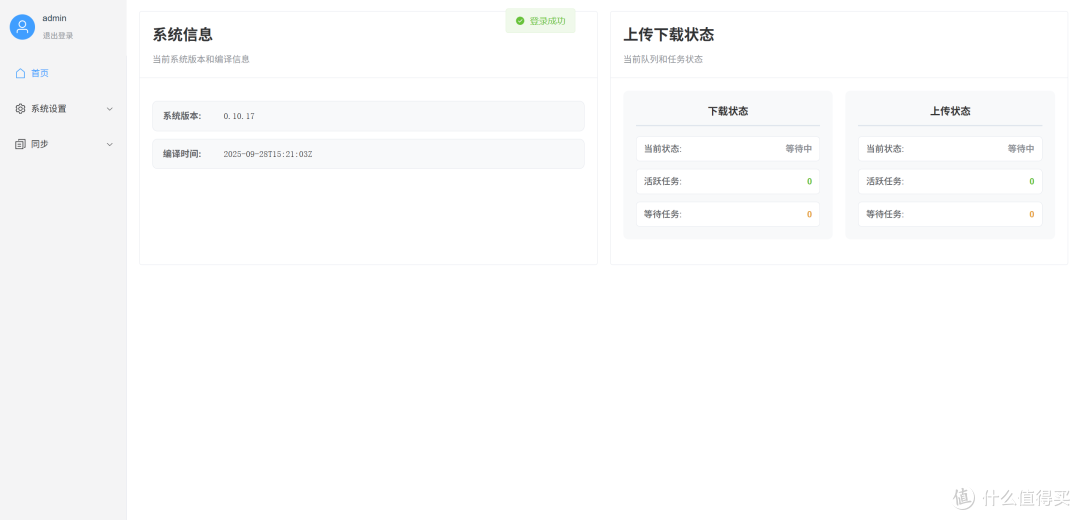
Task: Click the version value 0.10.17
Action: pos(239,116)
